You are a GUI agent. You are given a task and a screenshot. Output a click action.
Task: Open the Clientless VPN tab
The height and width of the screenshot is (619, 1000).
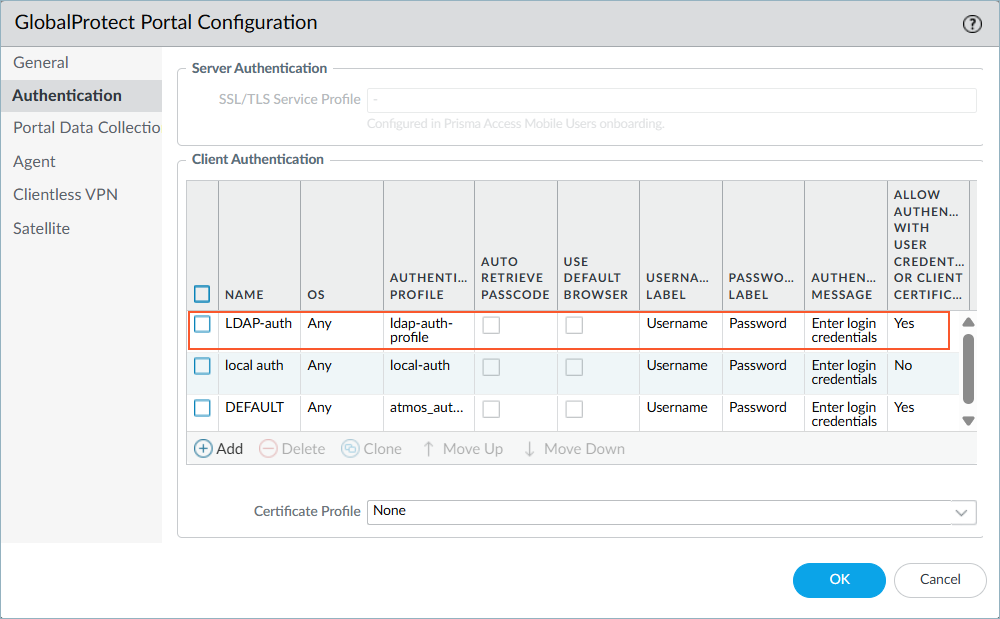[65, 194]
